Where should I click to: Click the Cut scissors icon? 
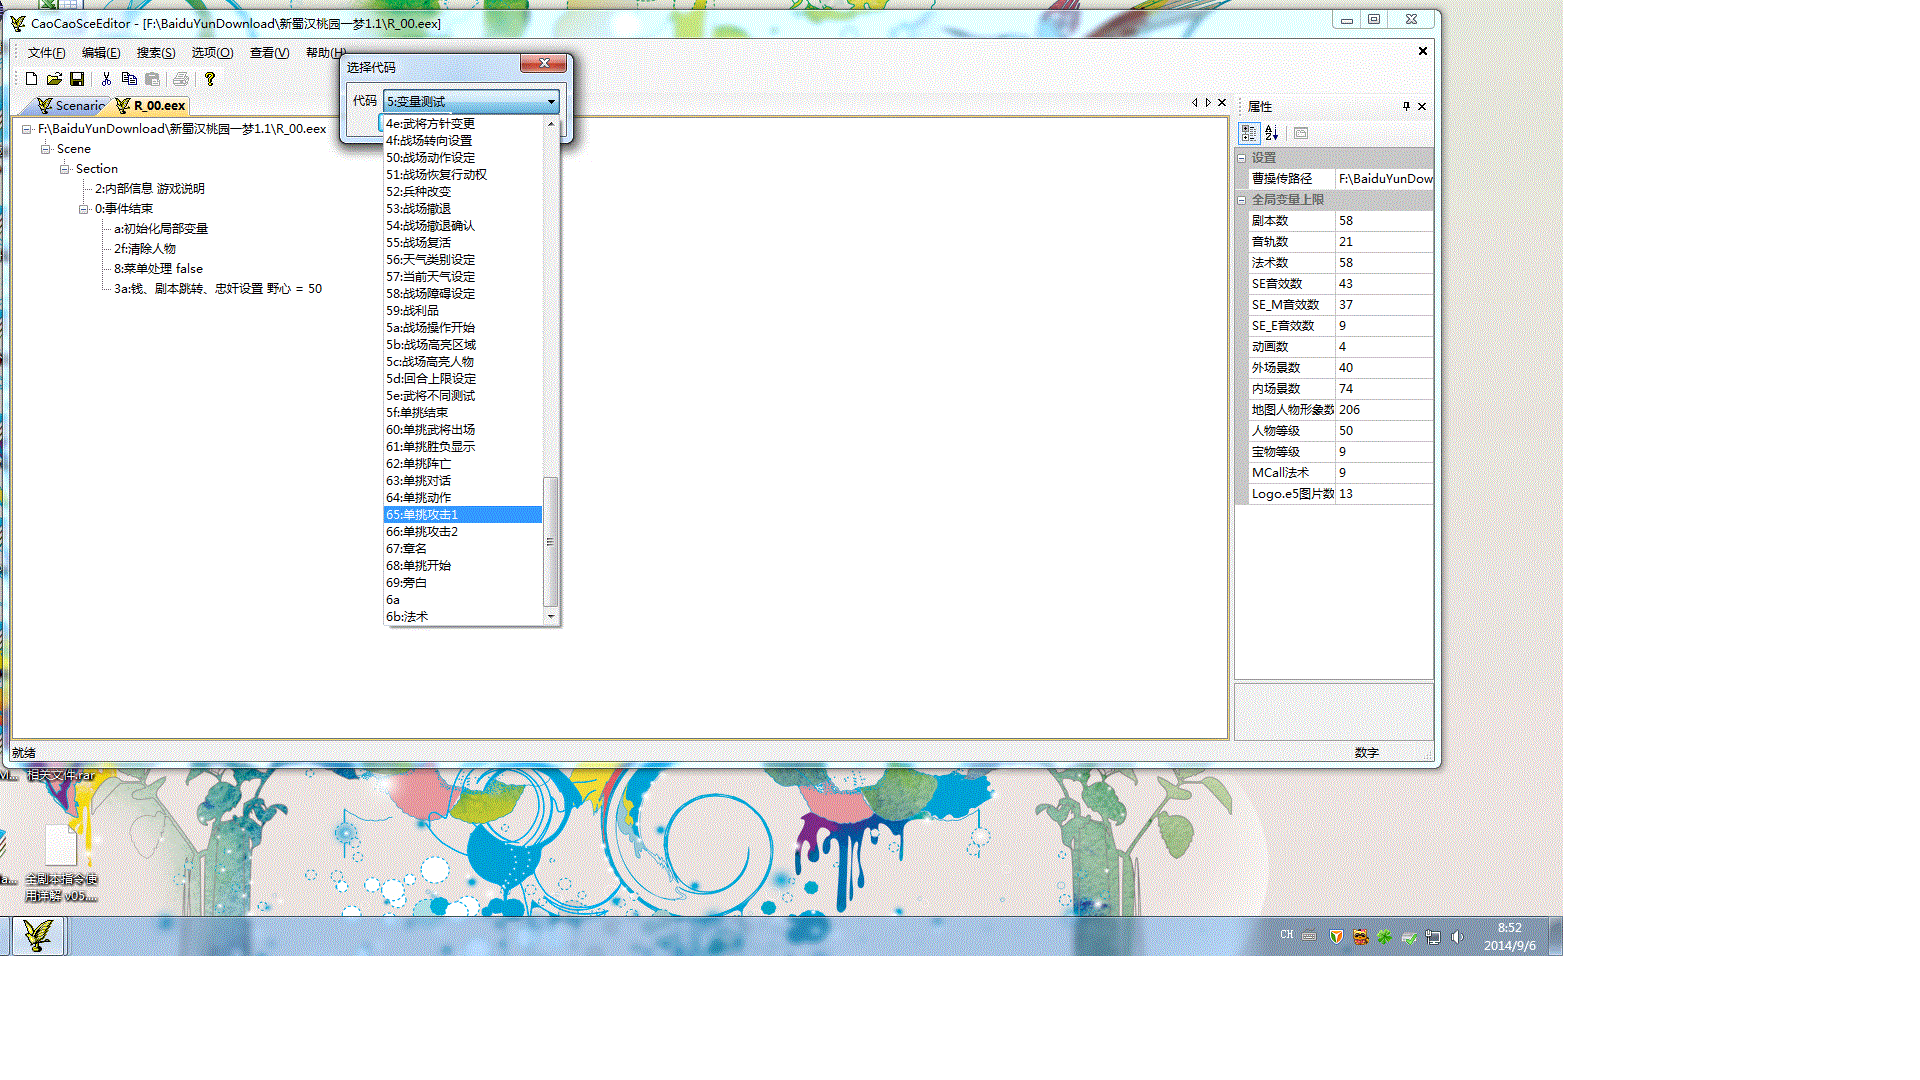(106, 79)
